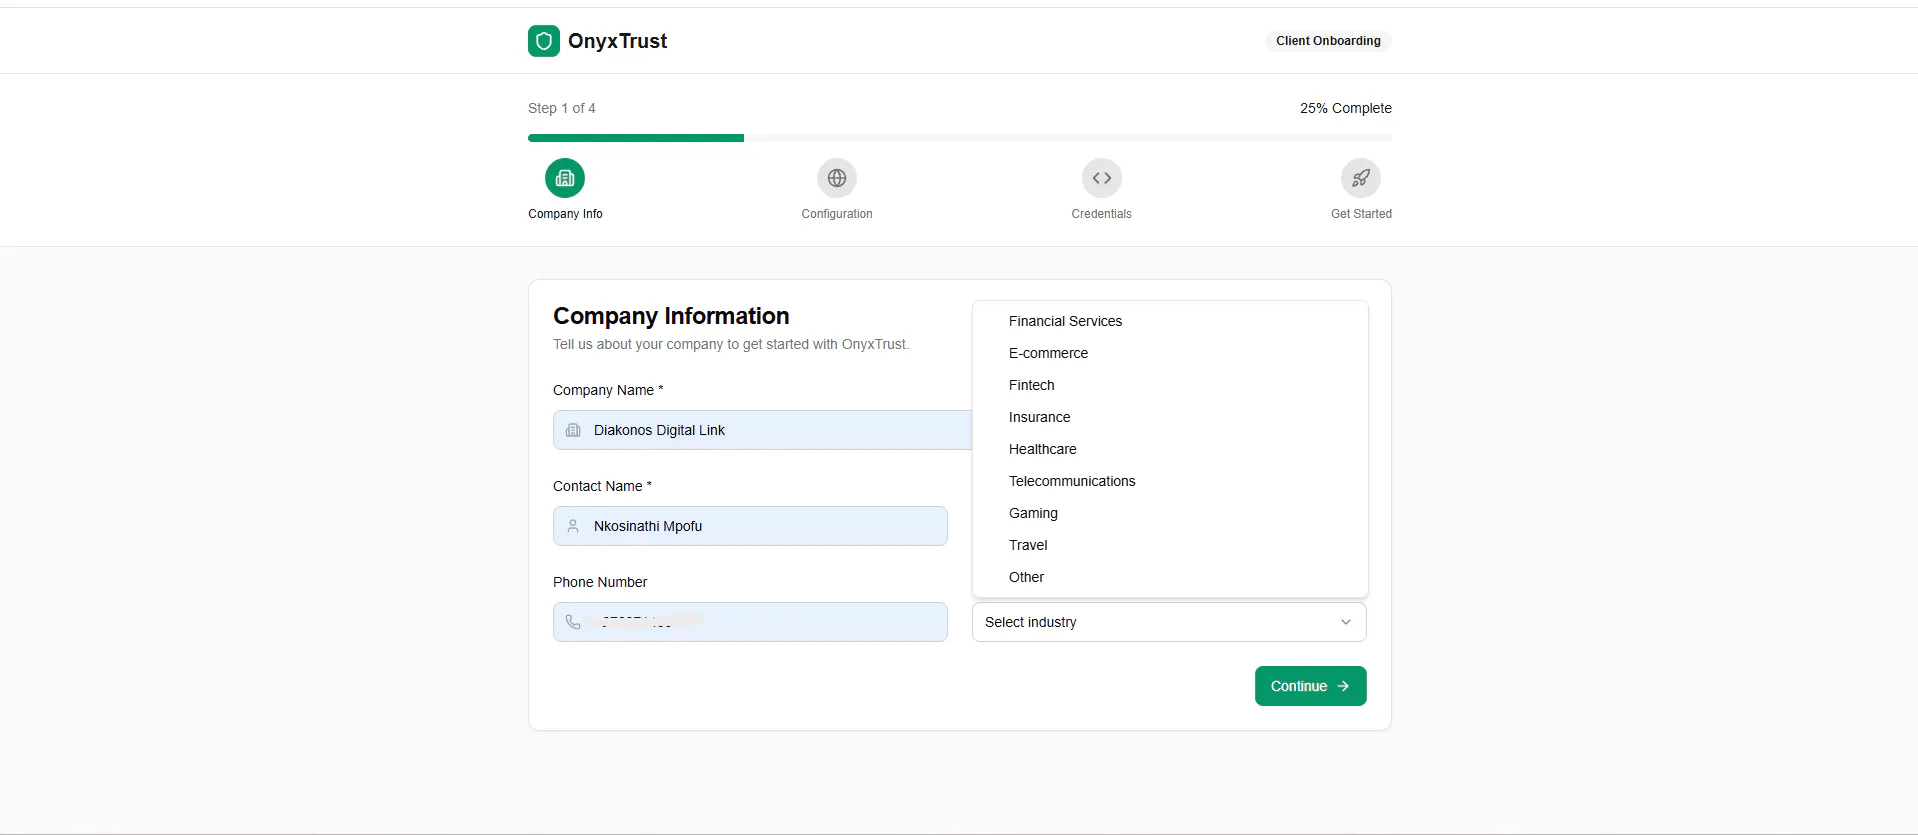Click the OnyxTrust shield logo icon
1918x835 pixels.
(x=544, y=41)
